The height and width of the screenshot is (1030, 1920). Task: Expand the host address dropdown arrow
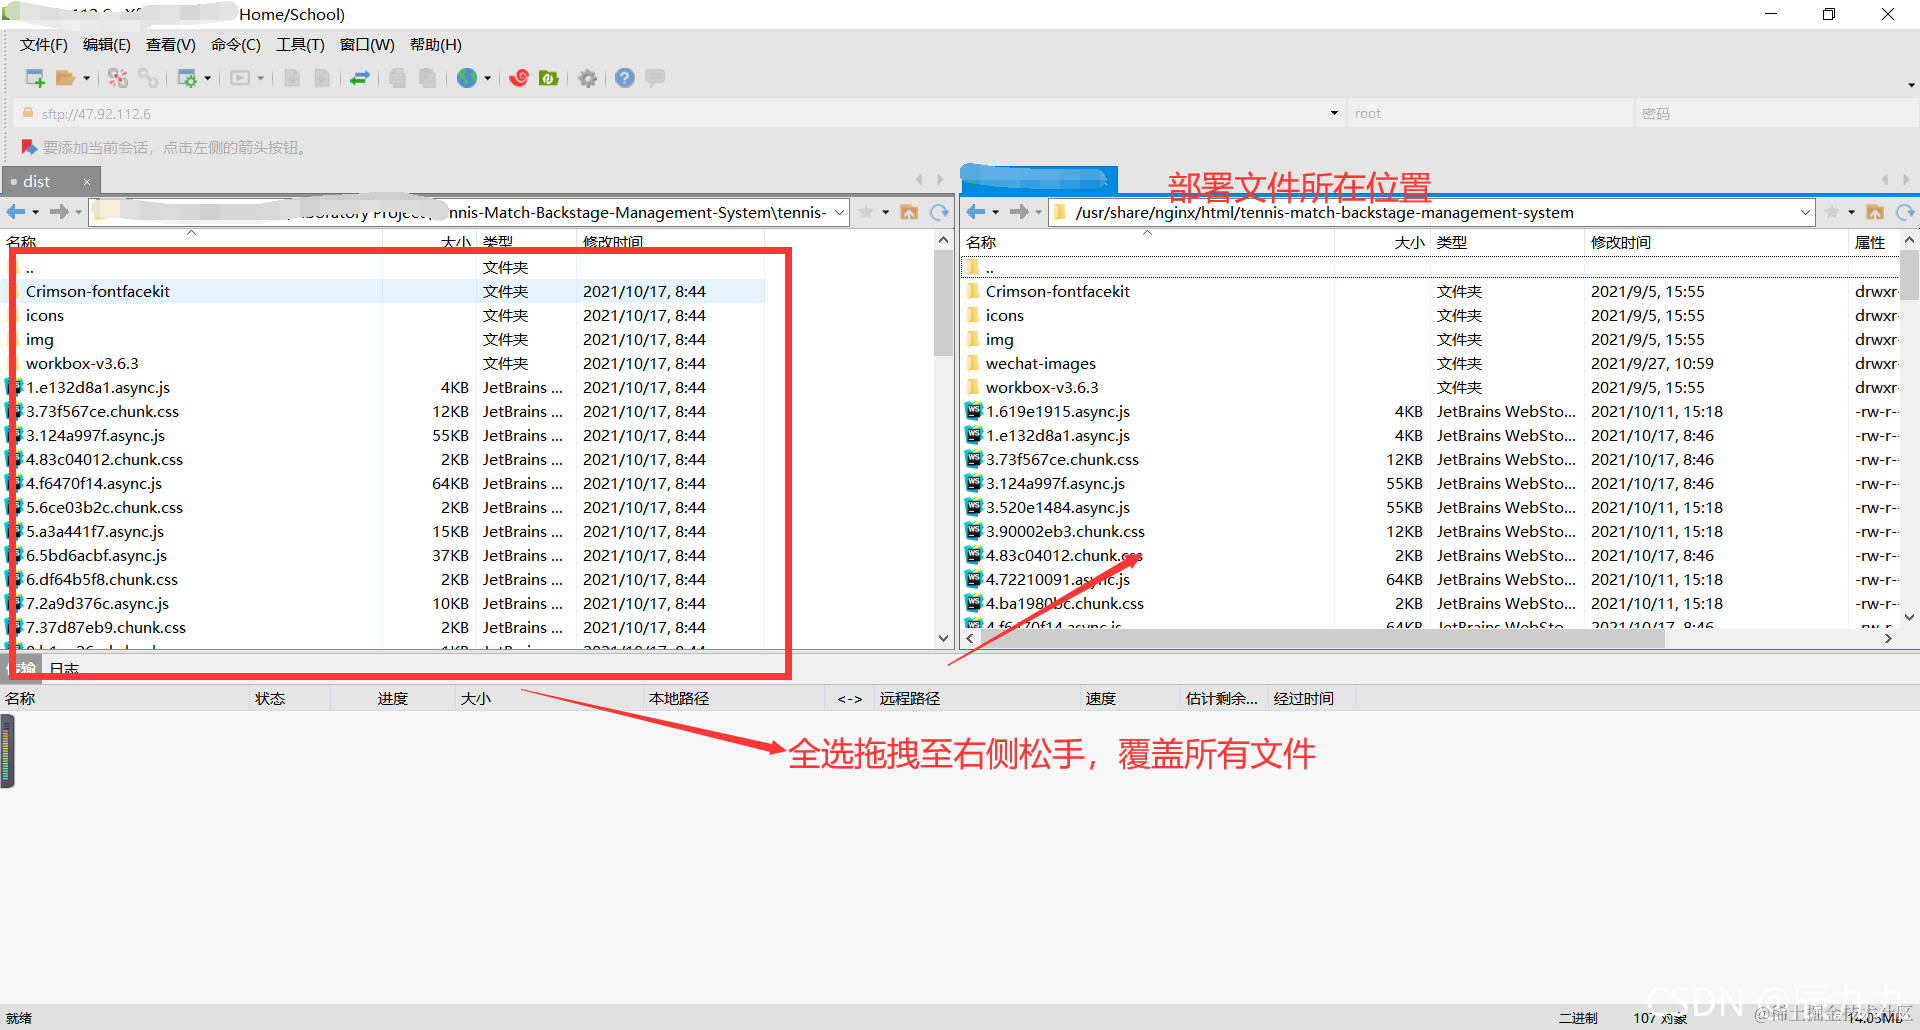[1334, 113]
